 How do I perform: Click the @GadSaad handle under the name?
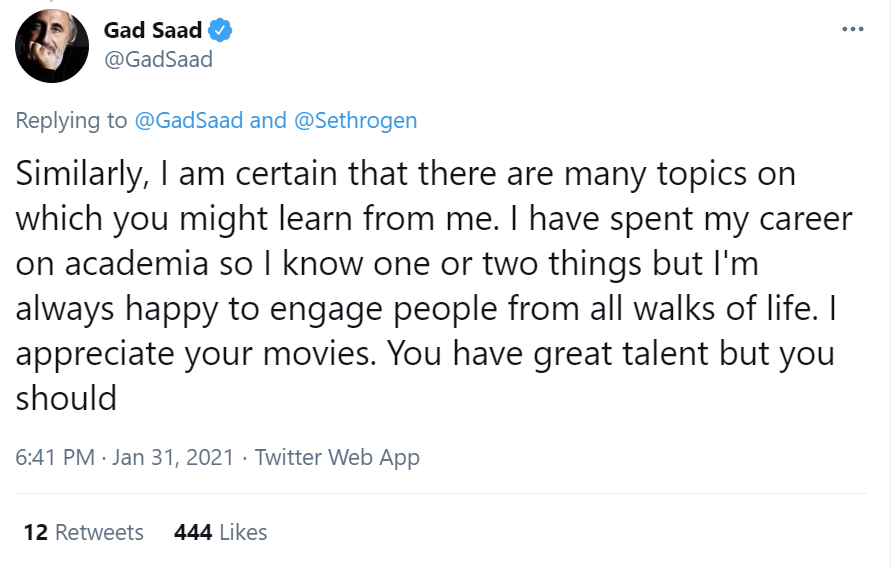click(158, 59)
